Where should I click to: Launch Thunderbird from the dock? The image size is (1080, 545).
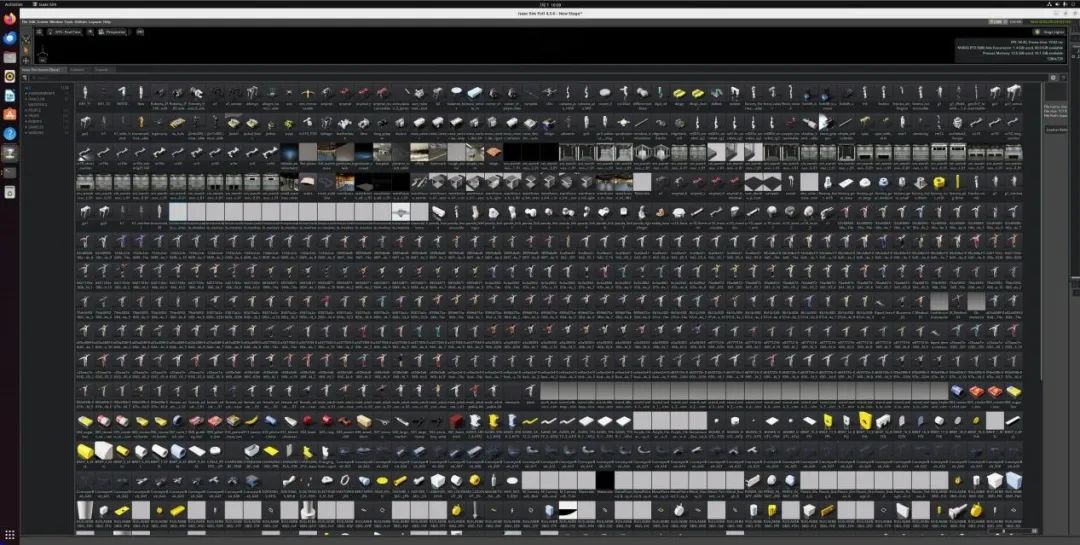click(10, 39)
